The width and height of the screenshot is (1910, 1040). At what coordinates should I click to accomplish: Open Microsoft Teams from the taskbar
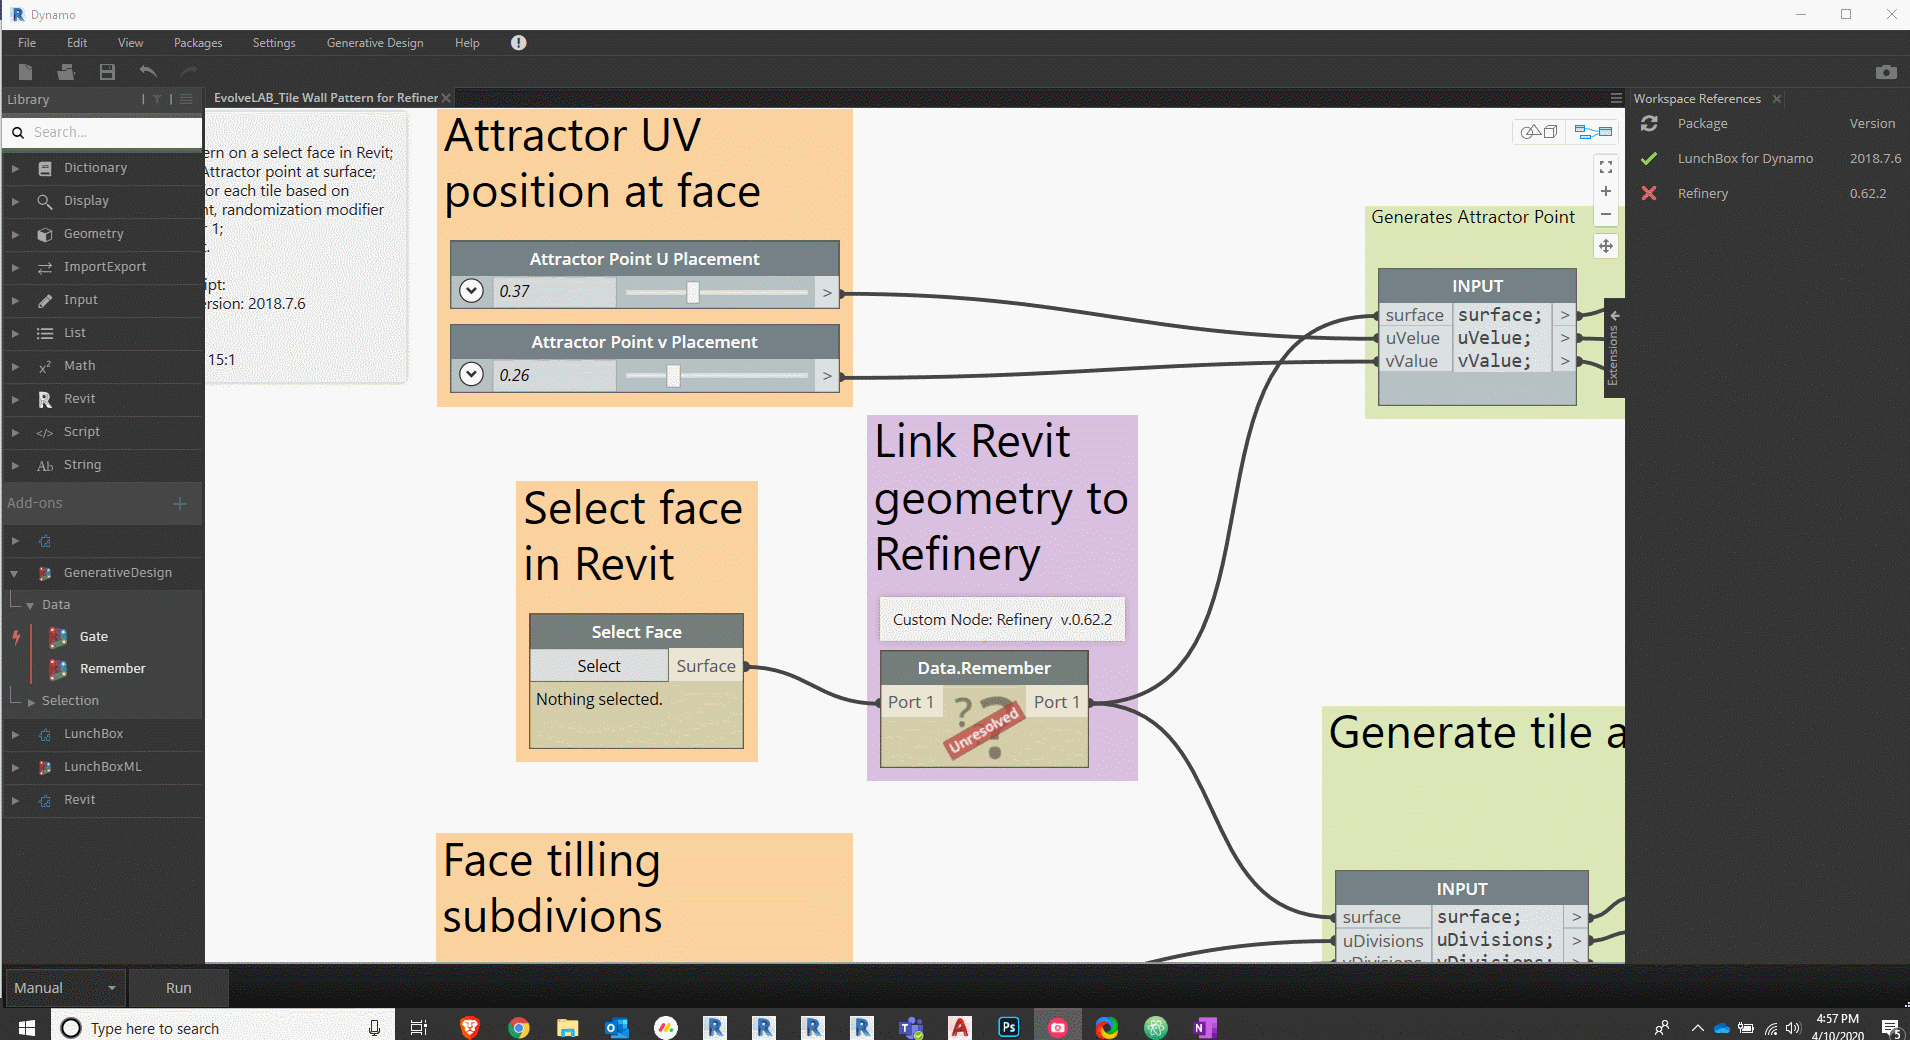[911, 1027]
